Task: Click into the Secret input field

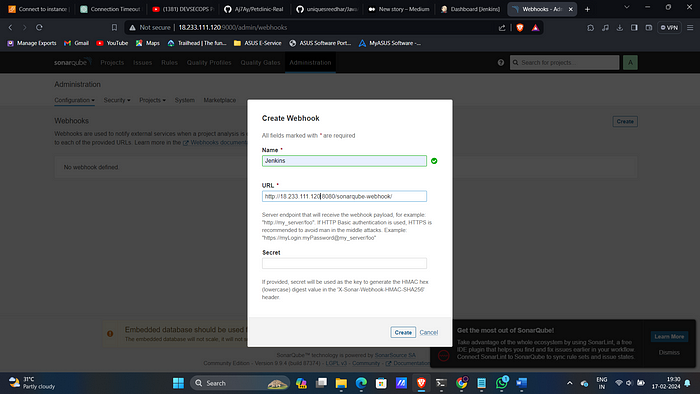Action: (x=344, y=263)
